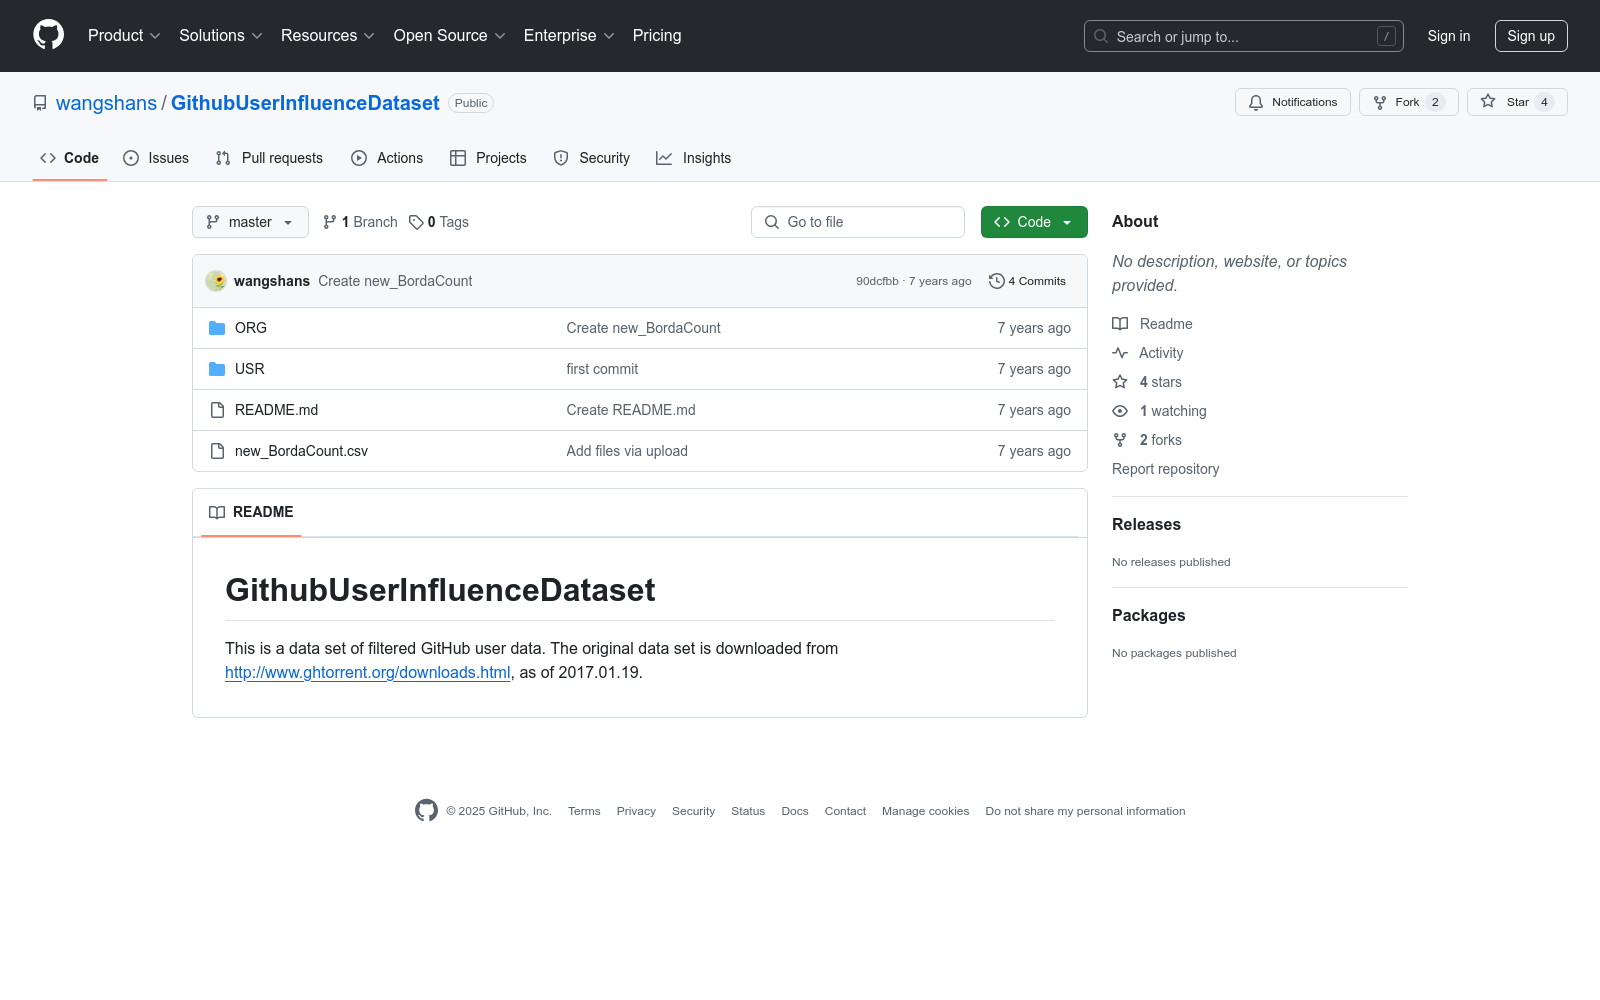Star this repository
Screen dimensions: 1600x1000
coord(1517,102)
